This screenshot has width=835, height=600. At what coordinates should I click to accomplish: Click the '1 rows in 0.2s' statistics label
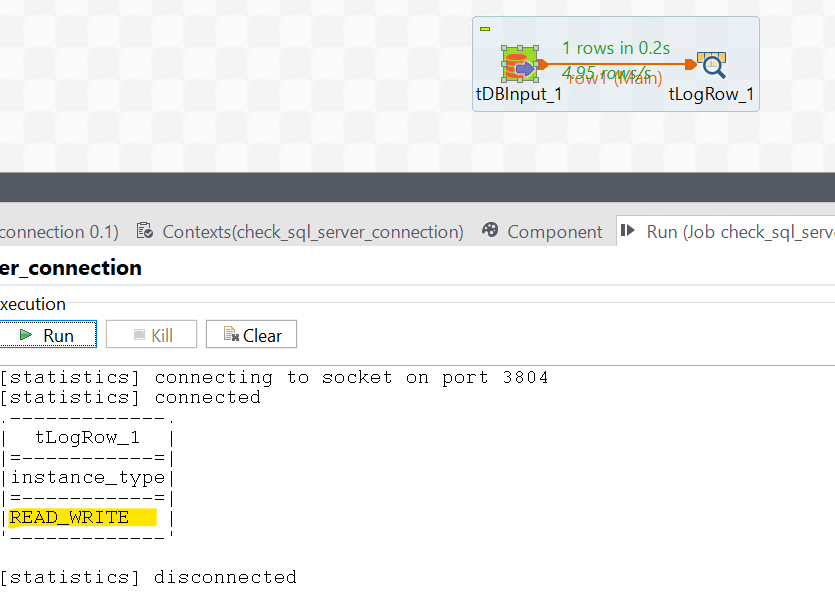(615, 47)
